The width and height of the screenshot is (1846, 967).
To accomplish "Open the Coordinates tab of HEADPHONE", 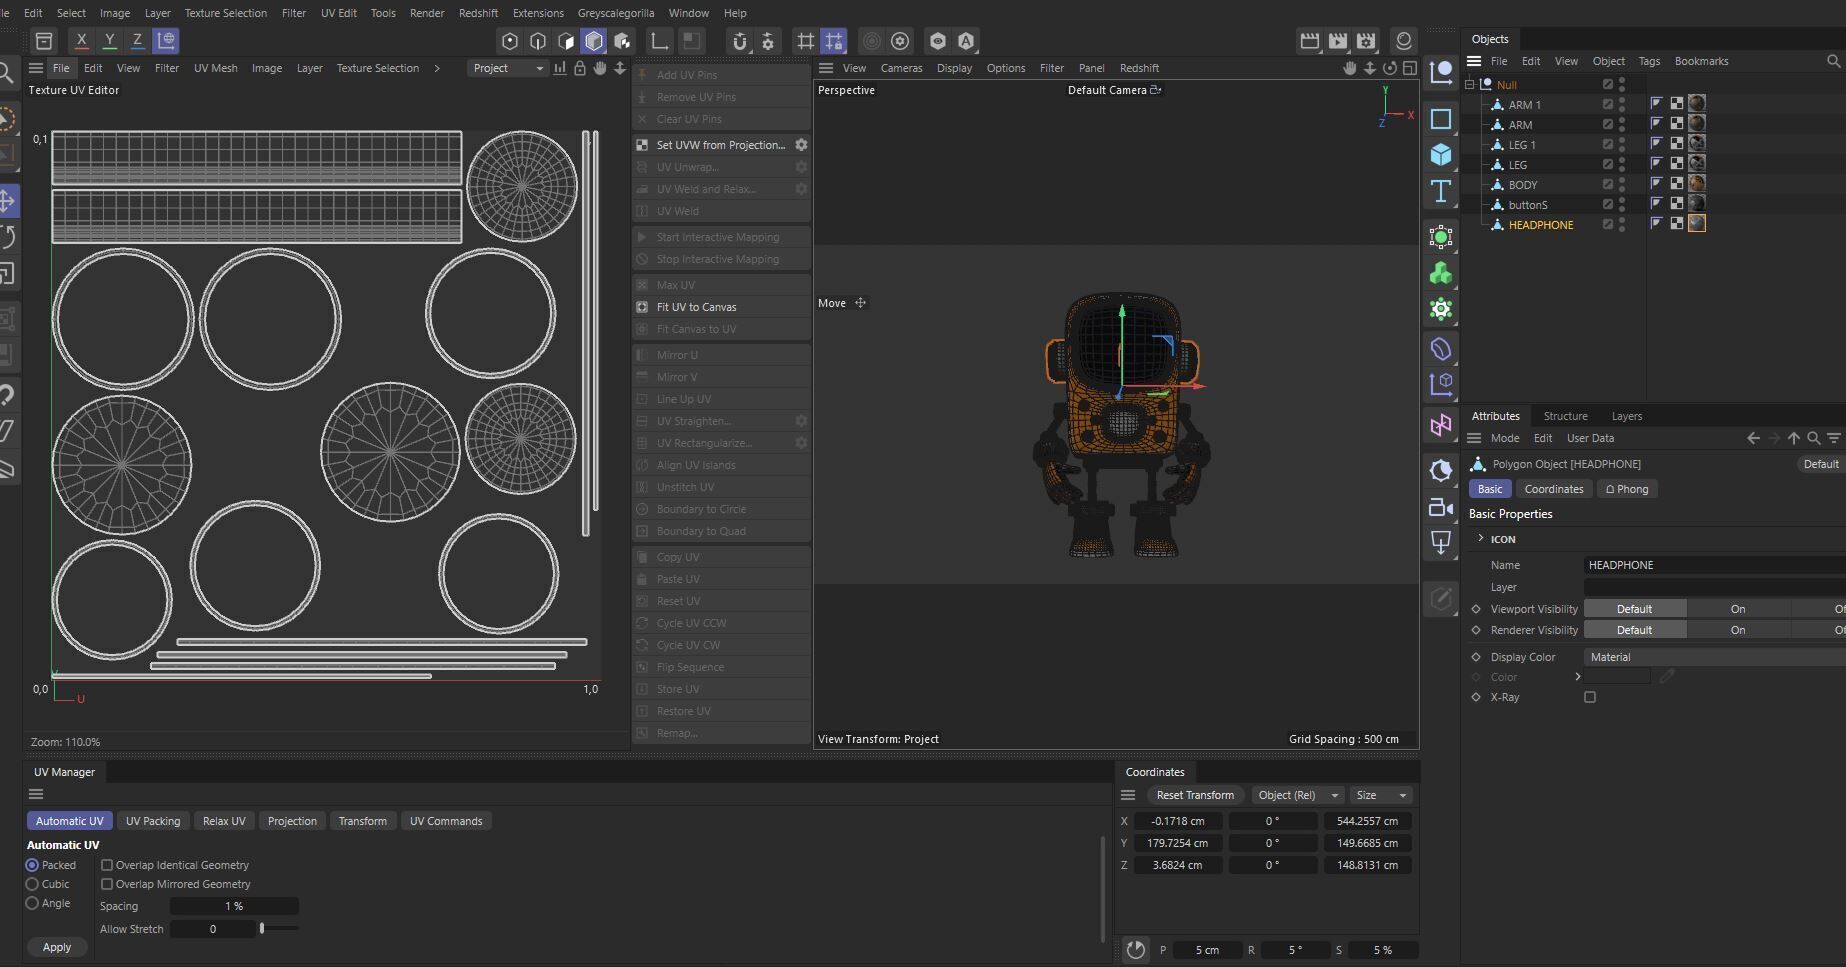I will click(1553, 489).
